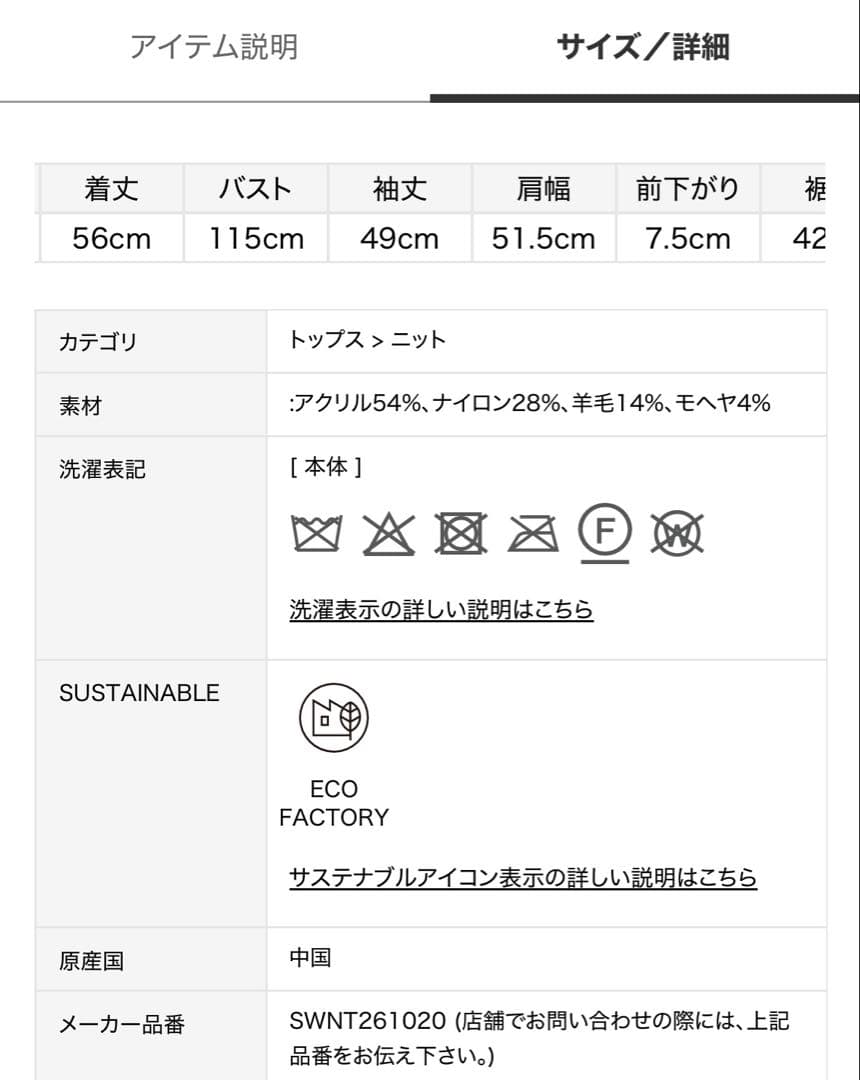
Task: Click the 前下がり 7.5cm cell
Action: pos(687,239)
